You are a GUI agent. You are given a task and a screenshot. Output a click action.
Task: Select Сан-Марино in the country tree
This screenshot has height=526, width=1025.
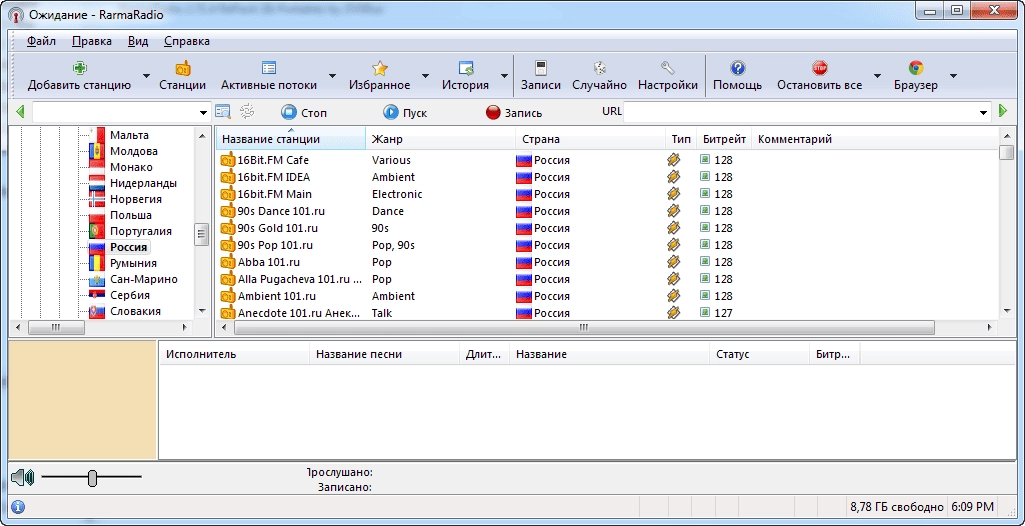click(143, 279)
